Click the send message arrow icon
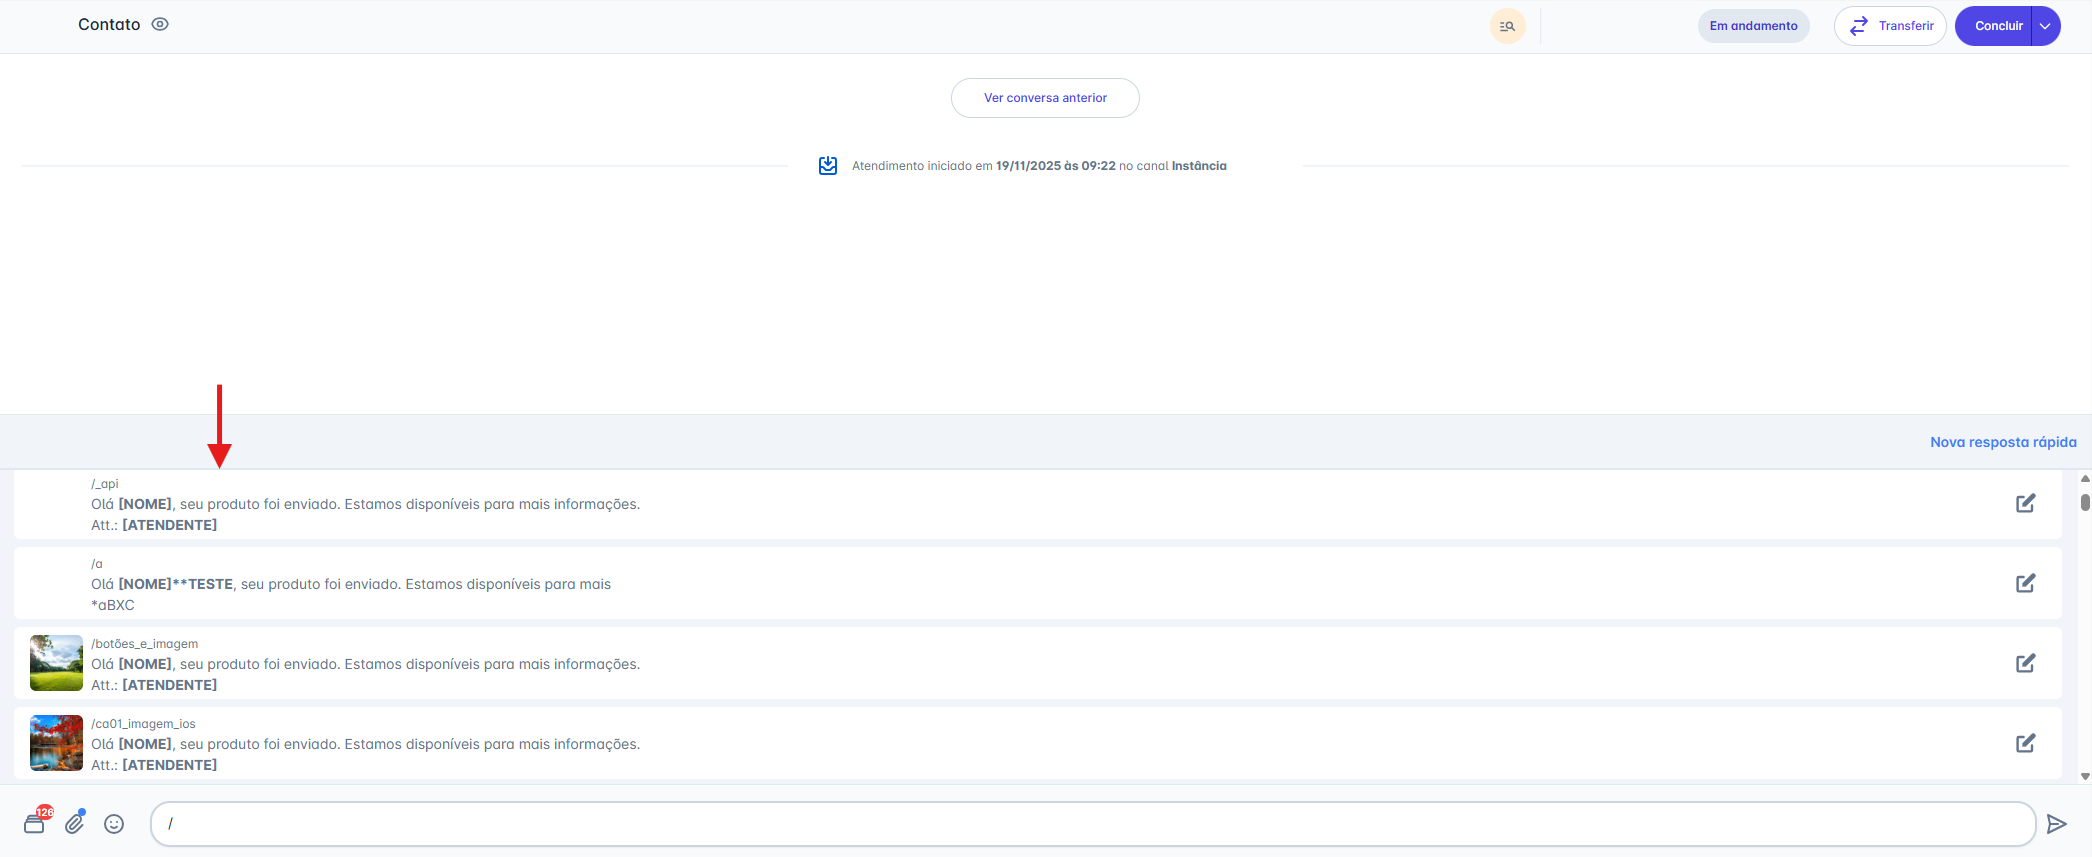Viewport: 2092px width, 857px height. point(2056,824)
